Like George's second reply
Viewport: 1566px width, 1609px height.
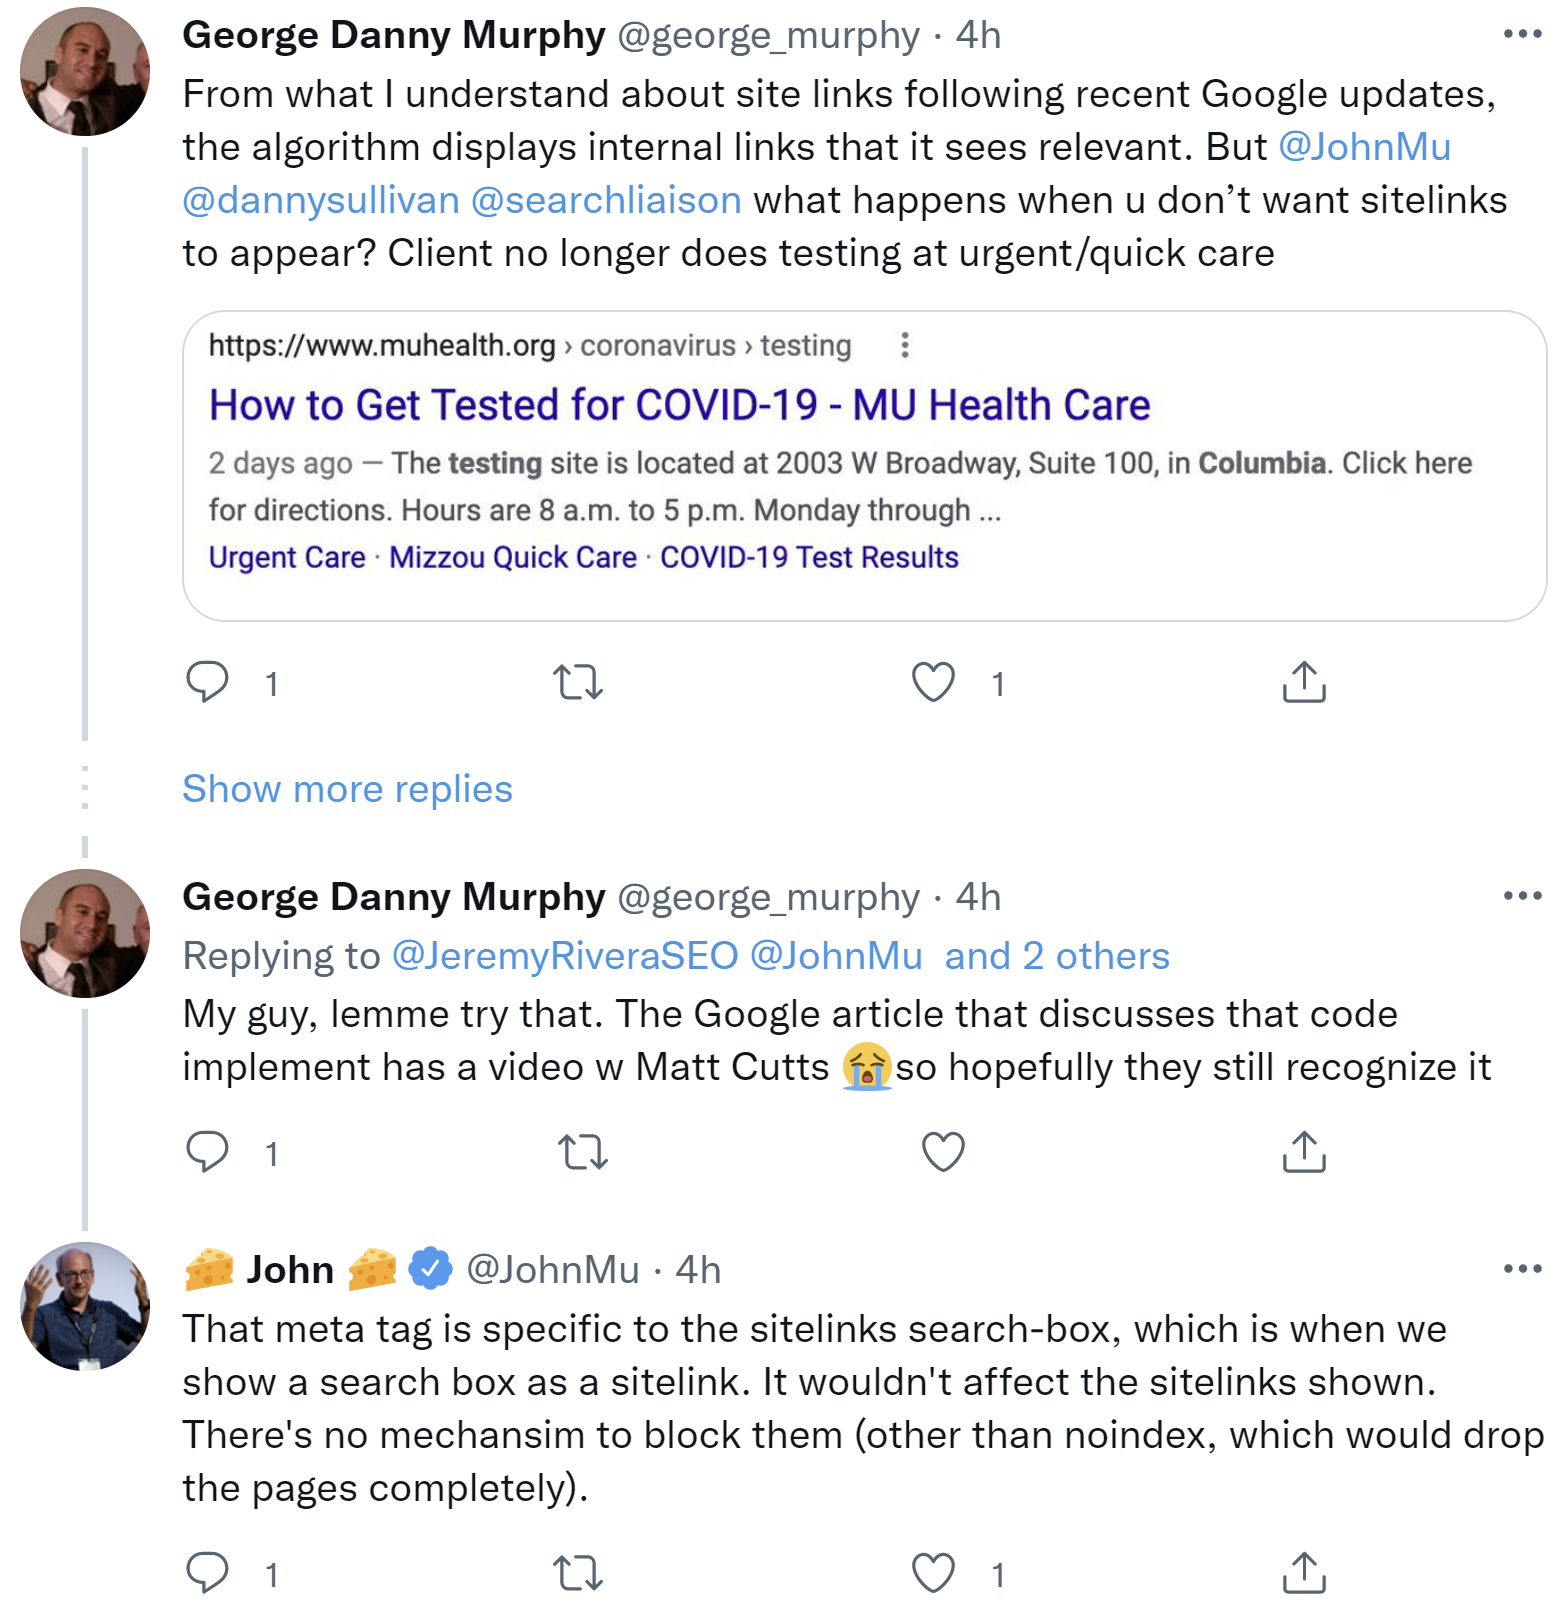pos(941,1153)
